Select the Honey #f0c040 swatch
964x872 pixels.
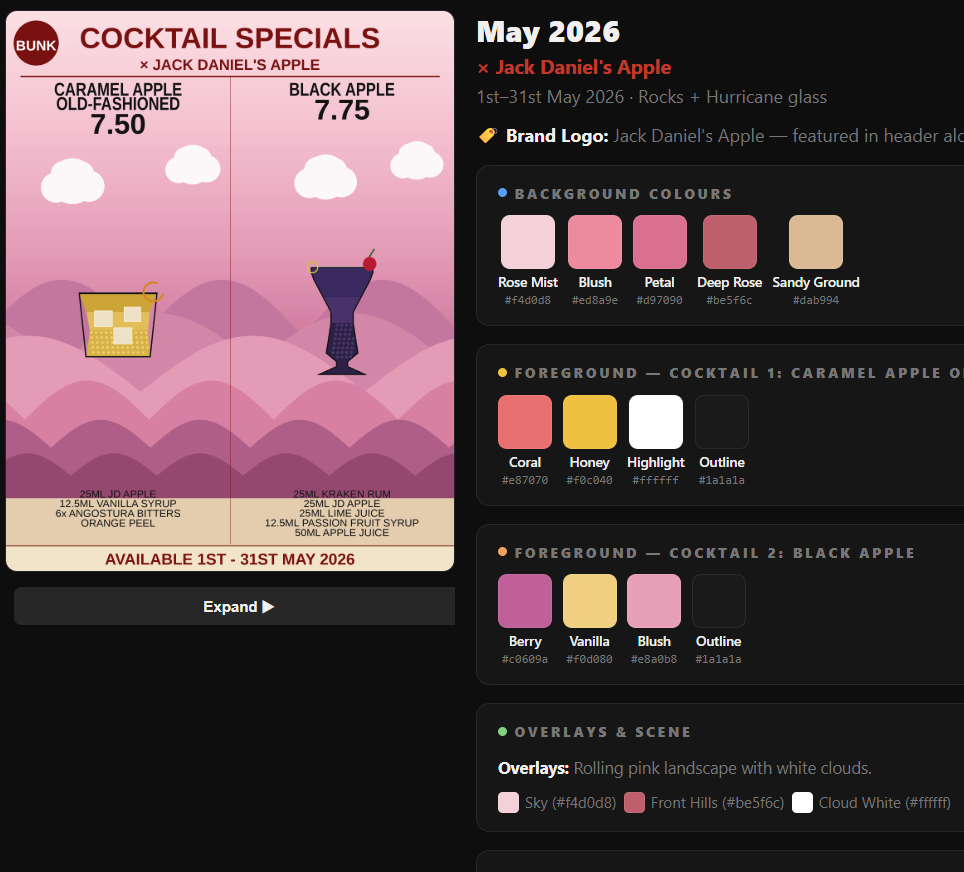590,422
